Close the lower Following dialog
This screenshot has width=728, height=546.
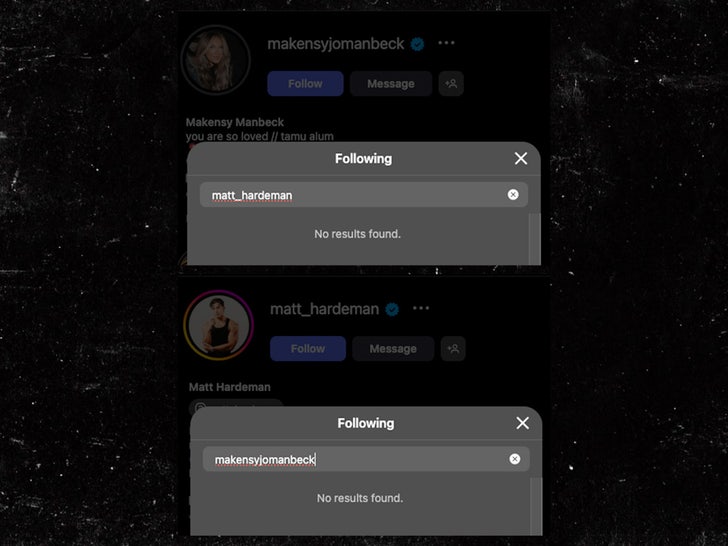(x=523, y=423)
